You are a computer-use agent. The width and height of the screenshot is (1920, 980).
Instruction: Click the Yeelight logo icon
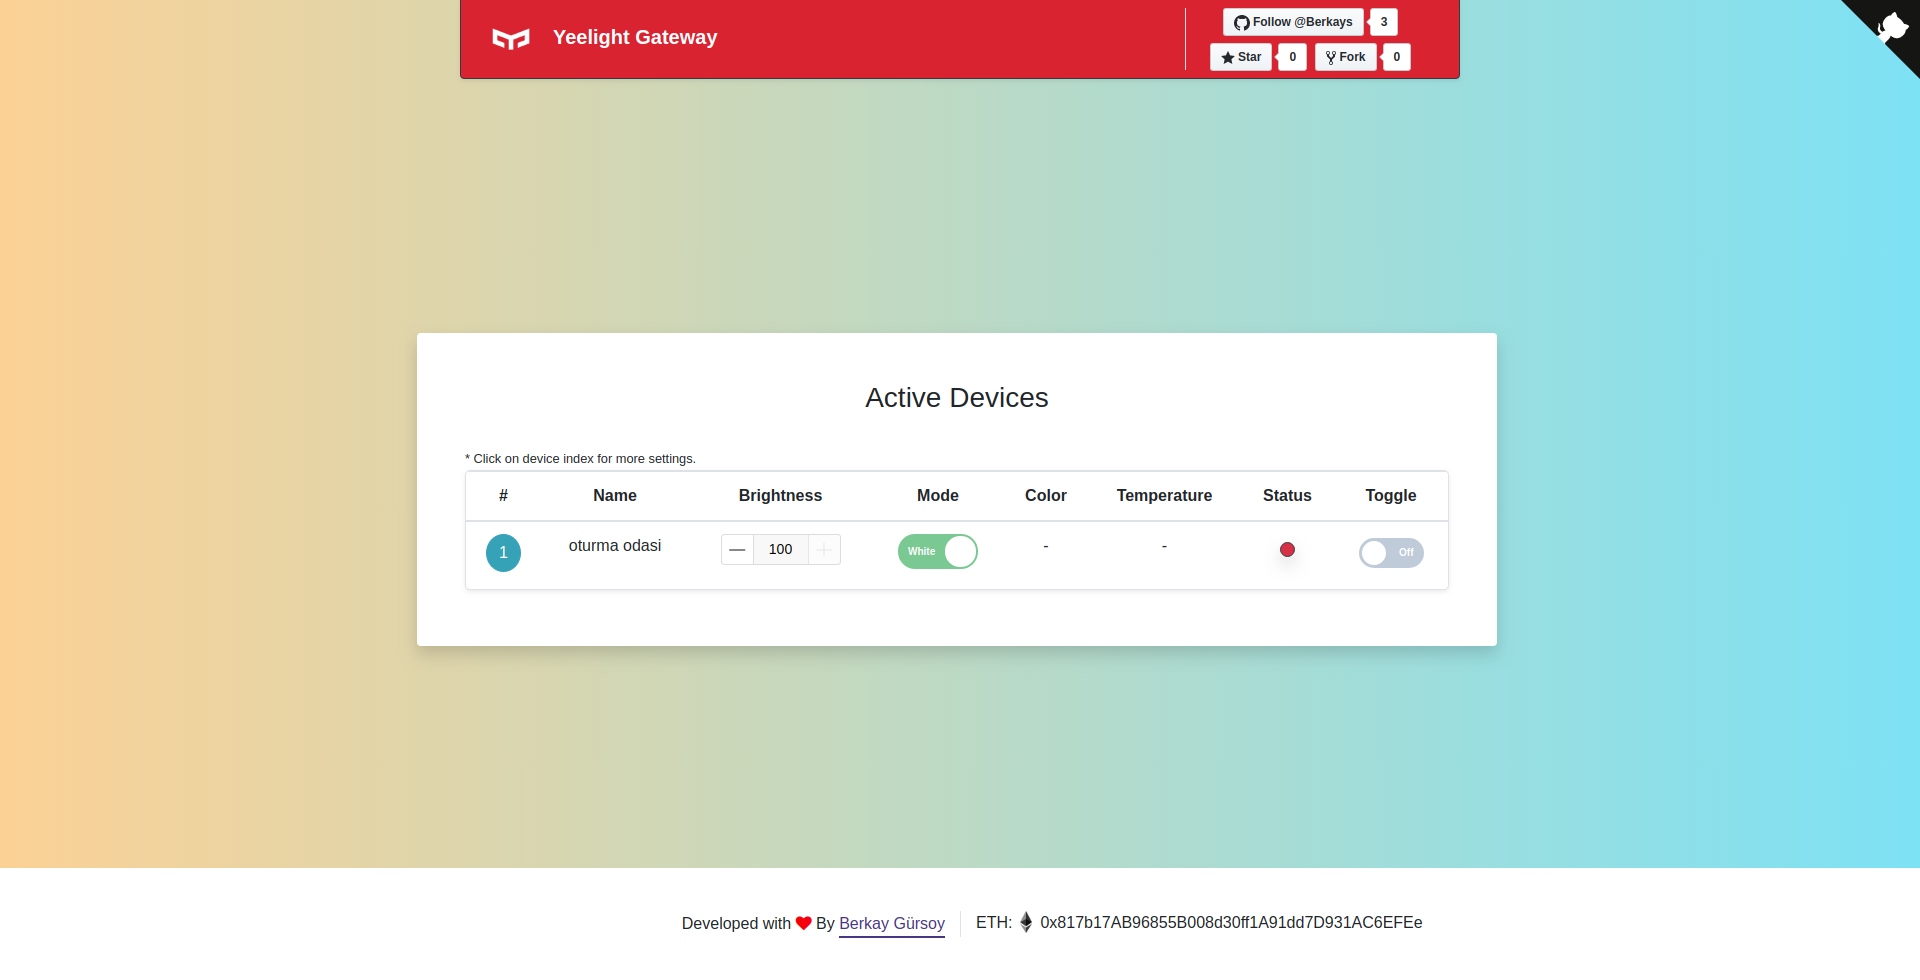[511, 38]
